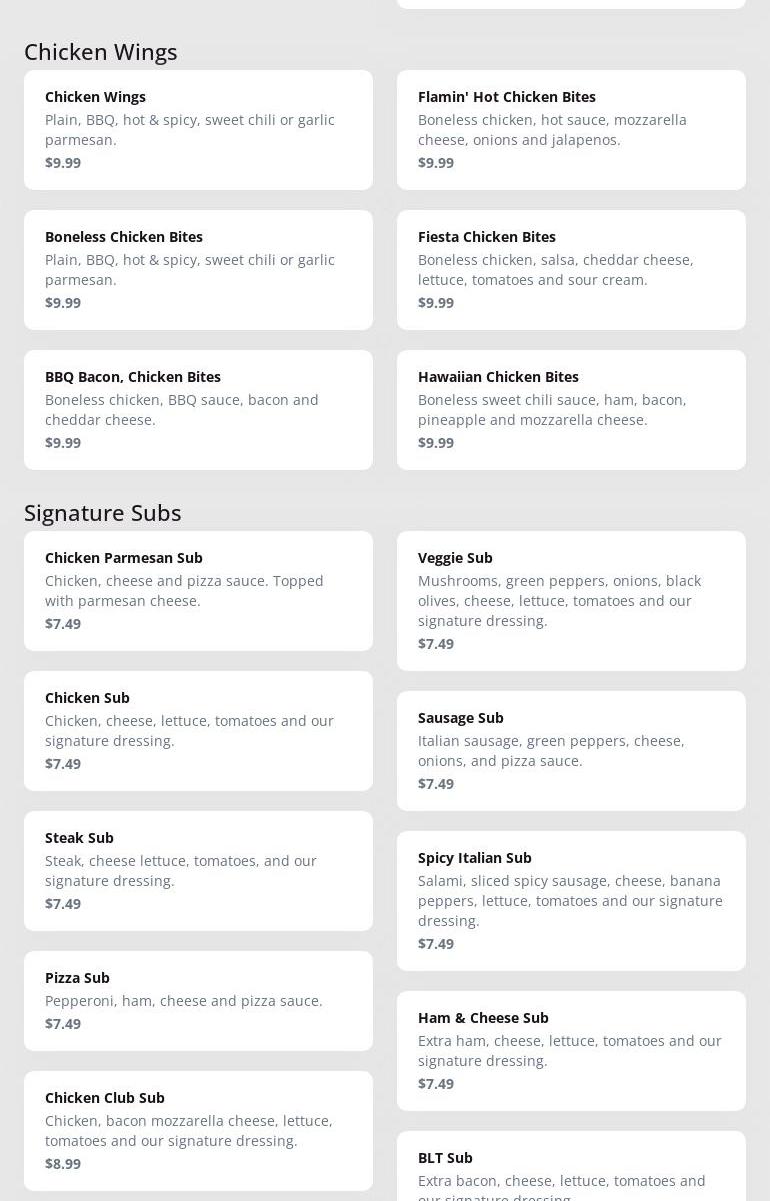
Task: Pick the Chicken Parmesan Sub
Action: pos(198,591)
